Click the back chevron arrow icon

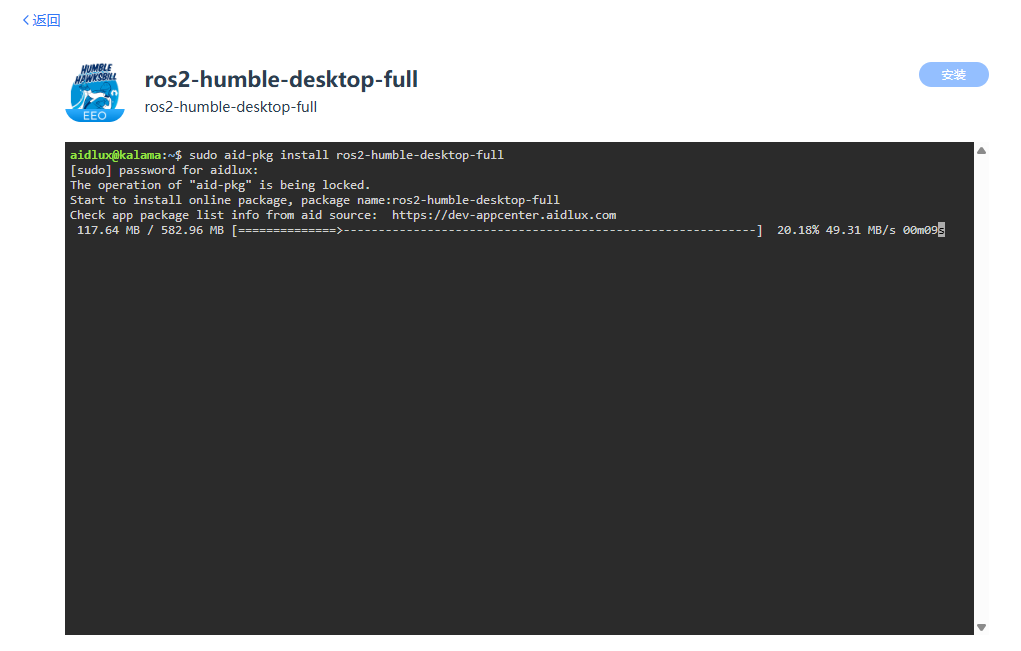click(x=25, y=20)
